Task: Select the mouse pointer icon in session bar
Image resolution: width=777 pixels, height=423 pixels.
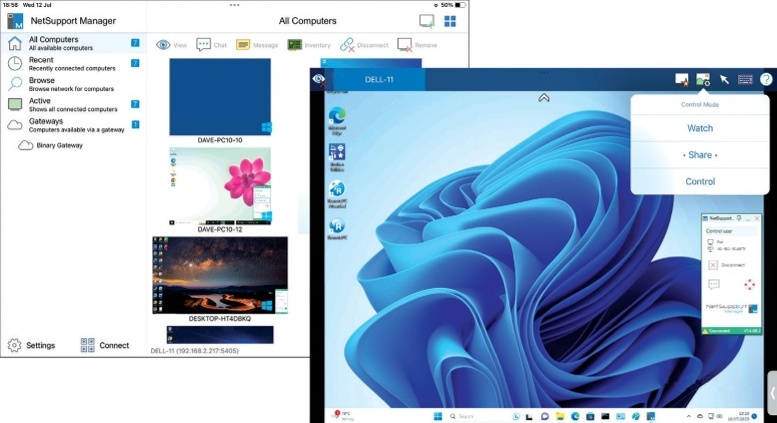Action: 724,79
